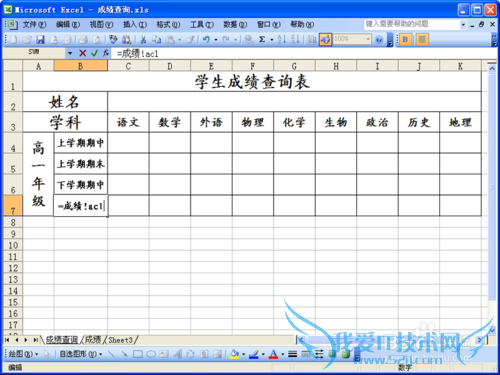Click the Help question mark icon
Viewport: 500px width, 375px height.
pos(379,40)
